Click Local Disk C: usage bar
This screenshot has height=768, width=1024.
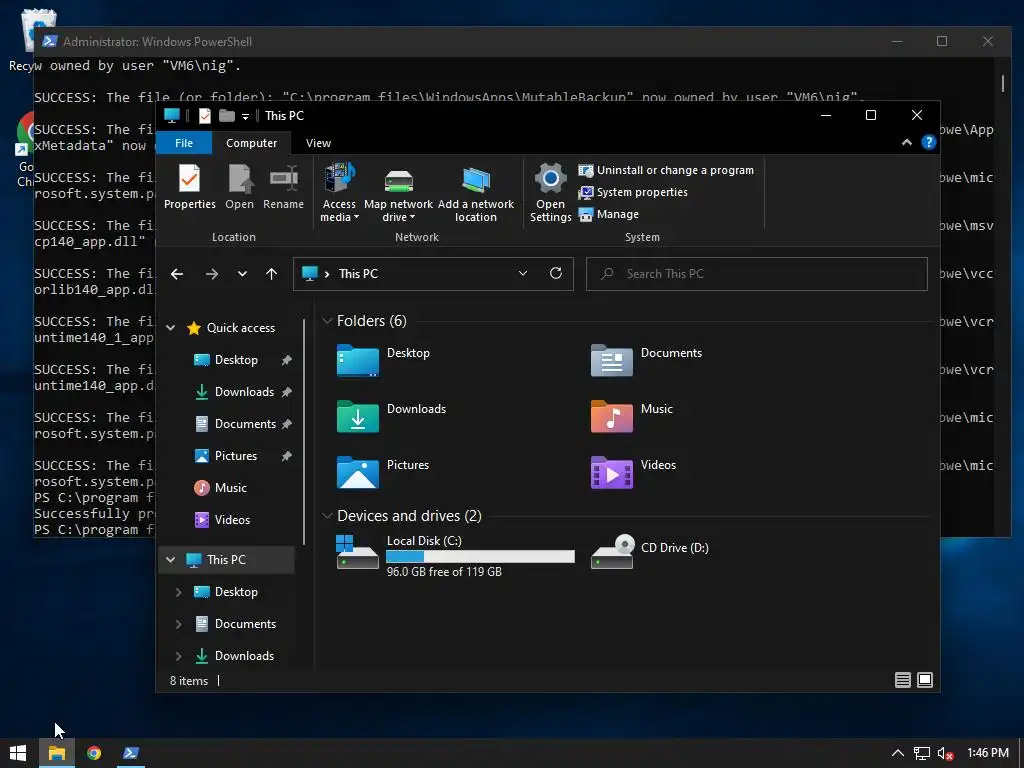pos(481,556)
